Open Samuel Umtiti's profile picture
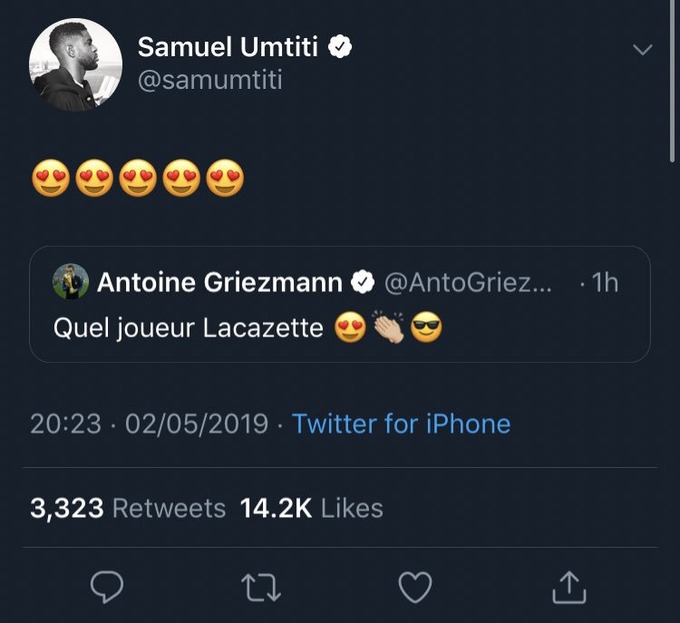 pos(75,65)
